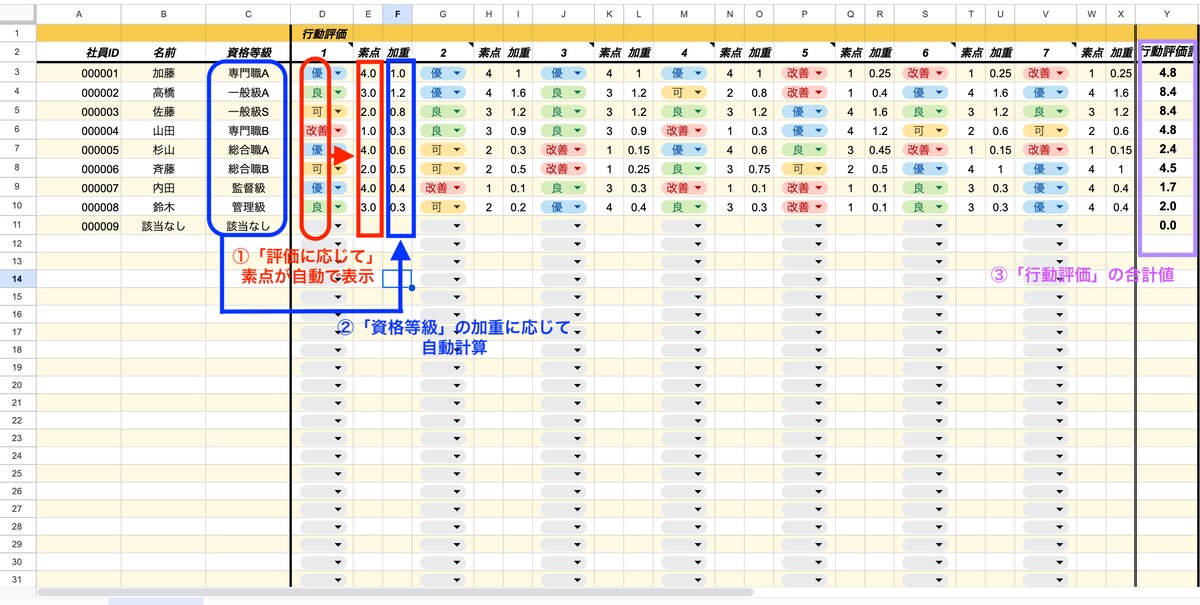Screen dimensions: 1200x605
Task: Select row 14 header number
Action: (17, 278)
